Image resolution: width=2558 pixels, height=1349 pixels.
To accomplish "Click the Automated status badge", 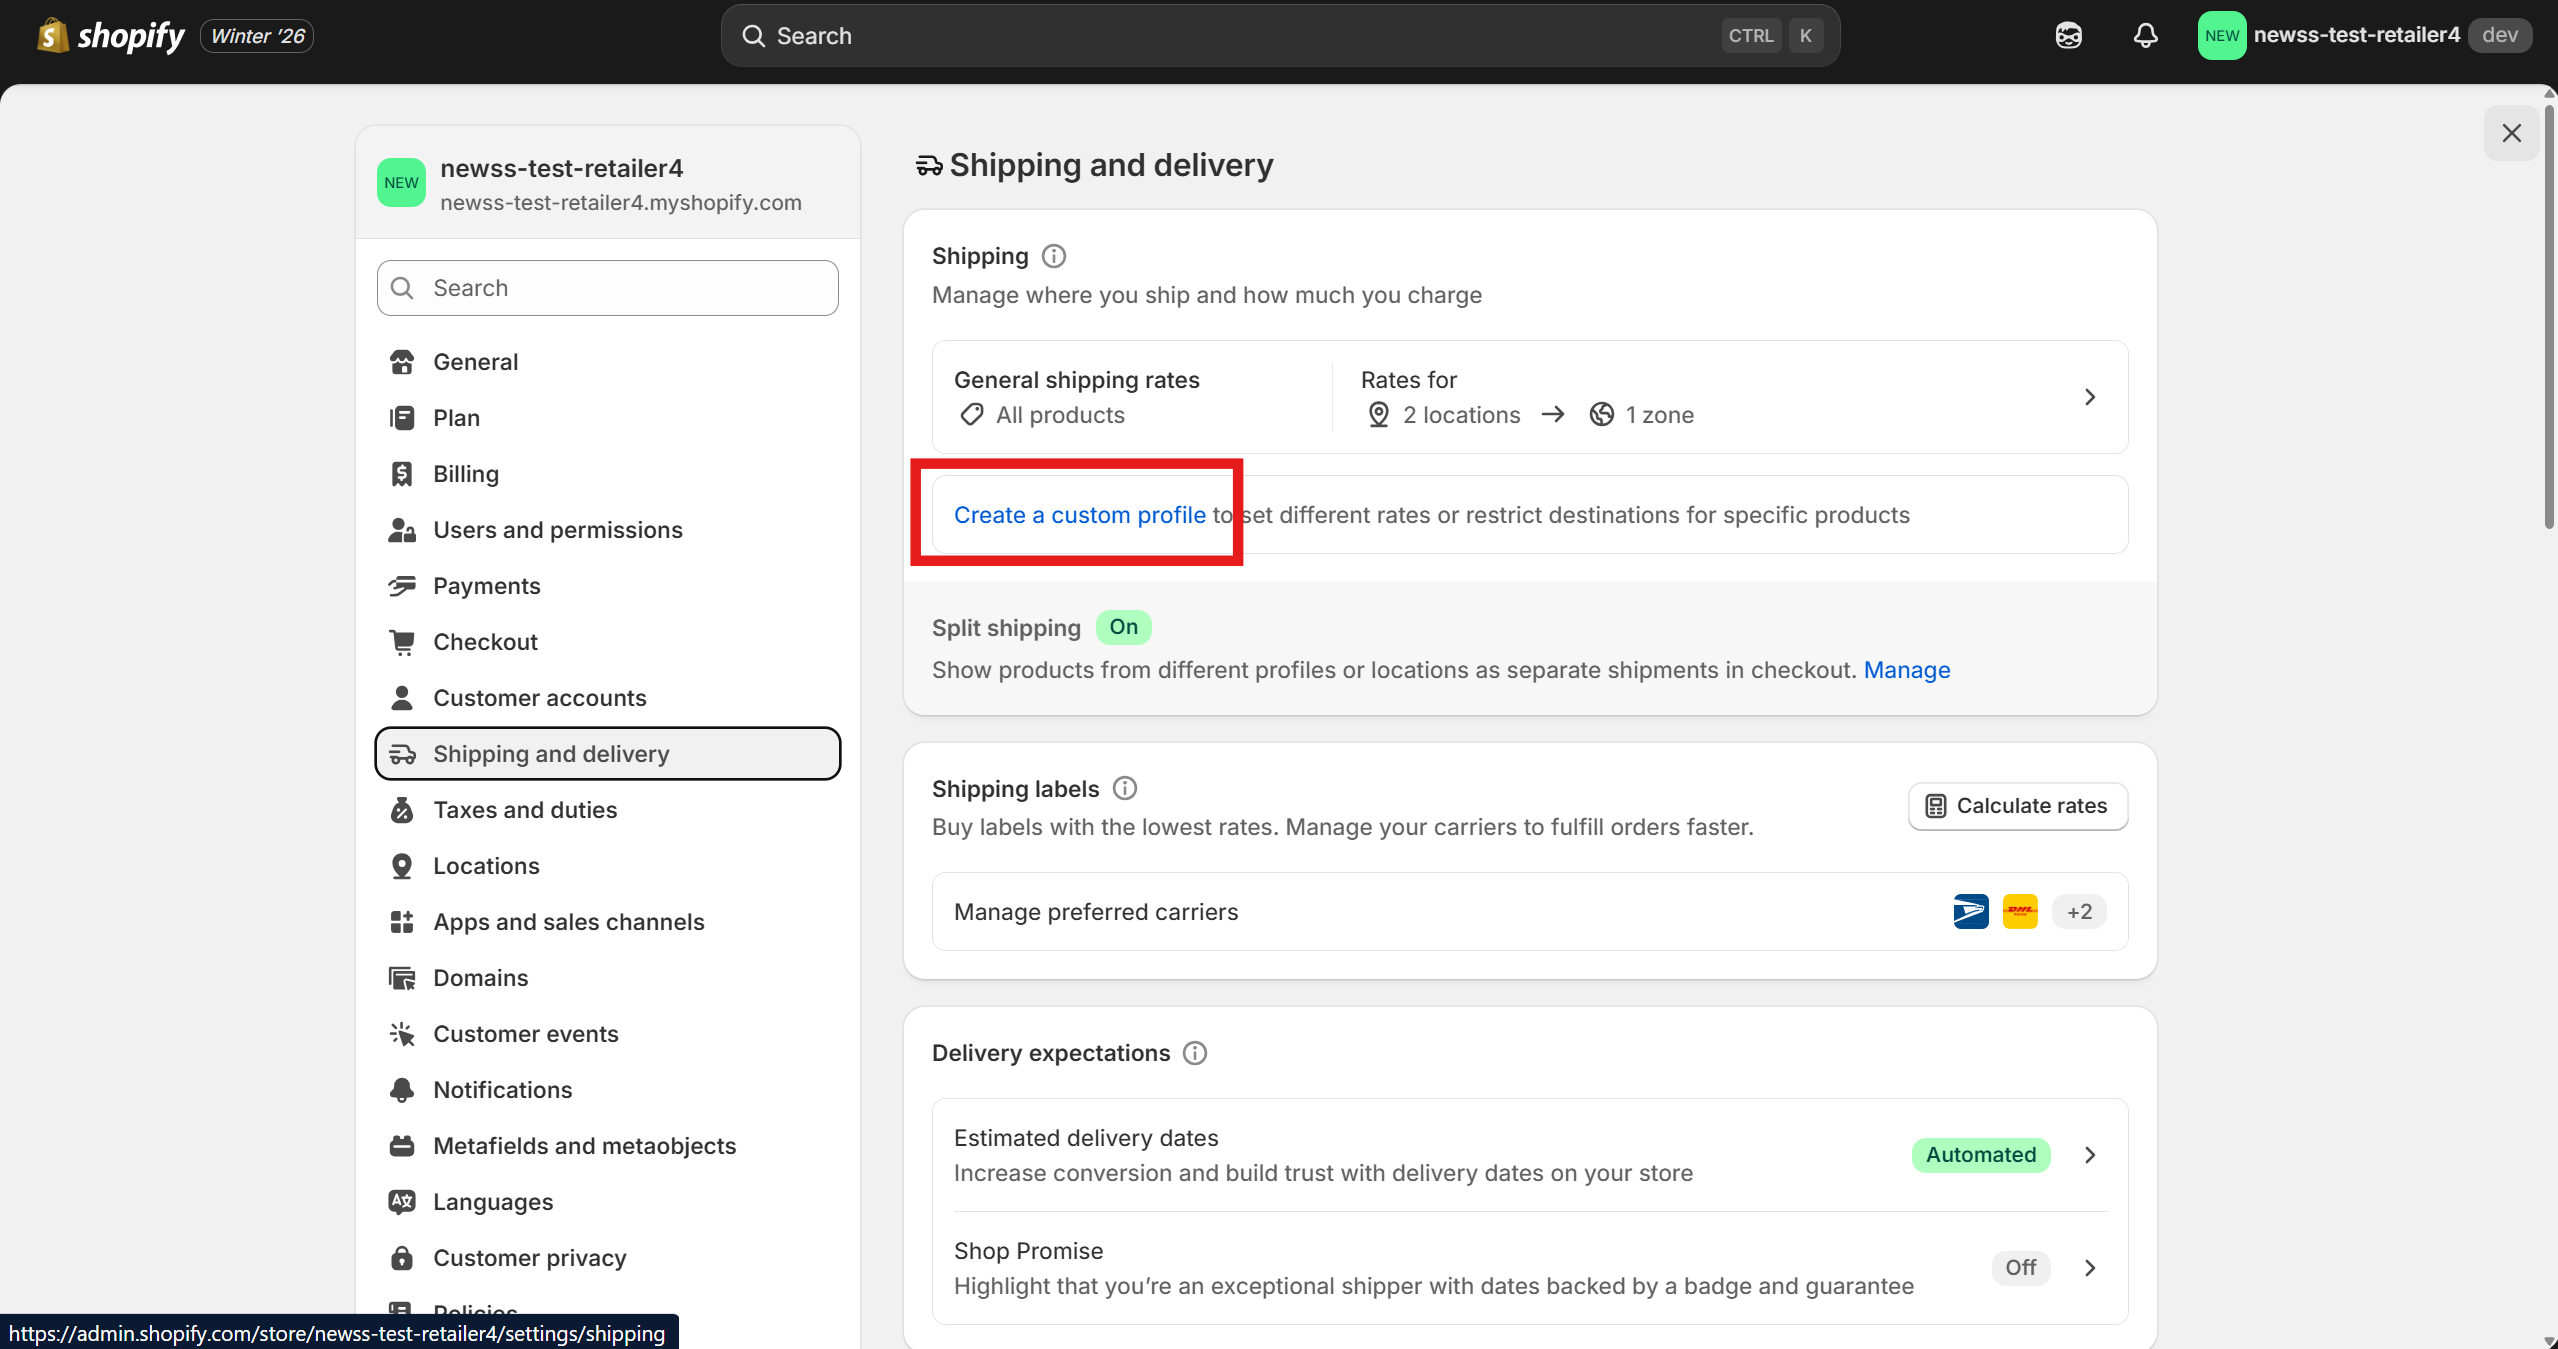I will click(1980, 1154).
